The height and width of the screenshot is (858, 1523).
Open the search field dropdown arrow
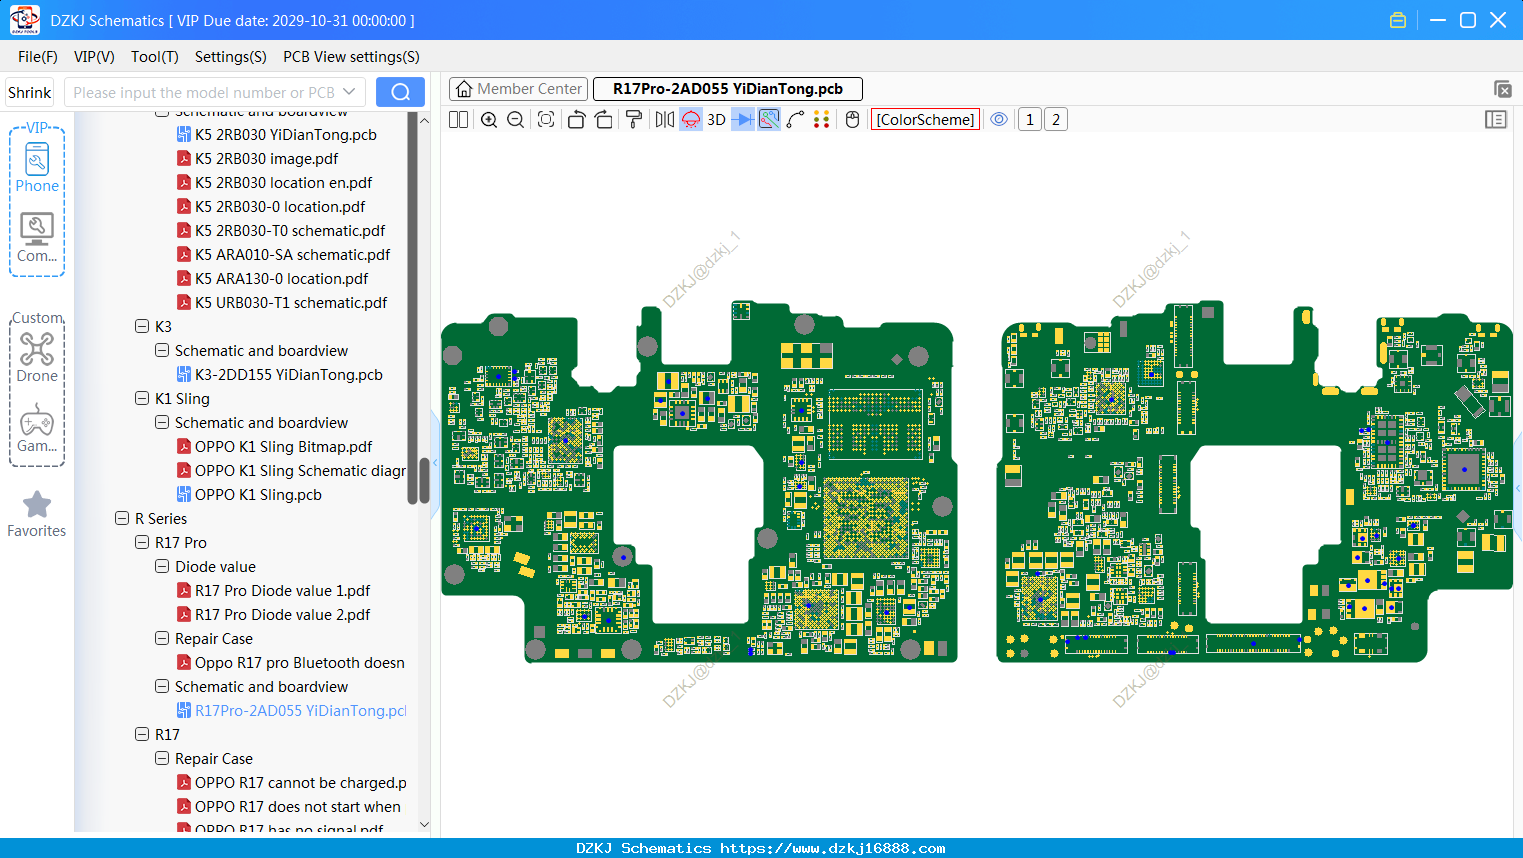(x=349, y=93)
